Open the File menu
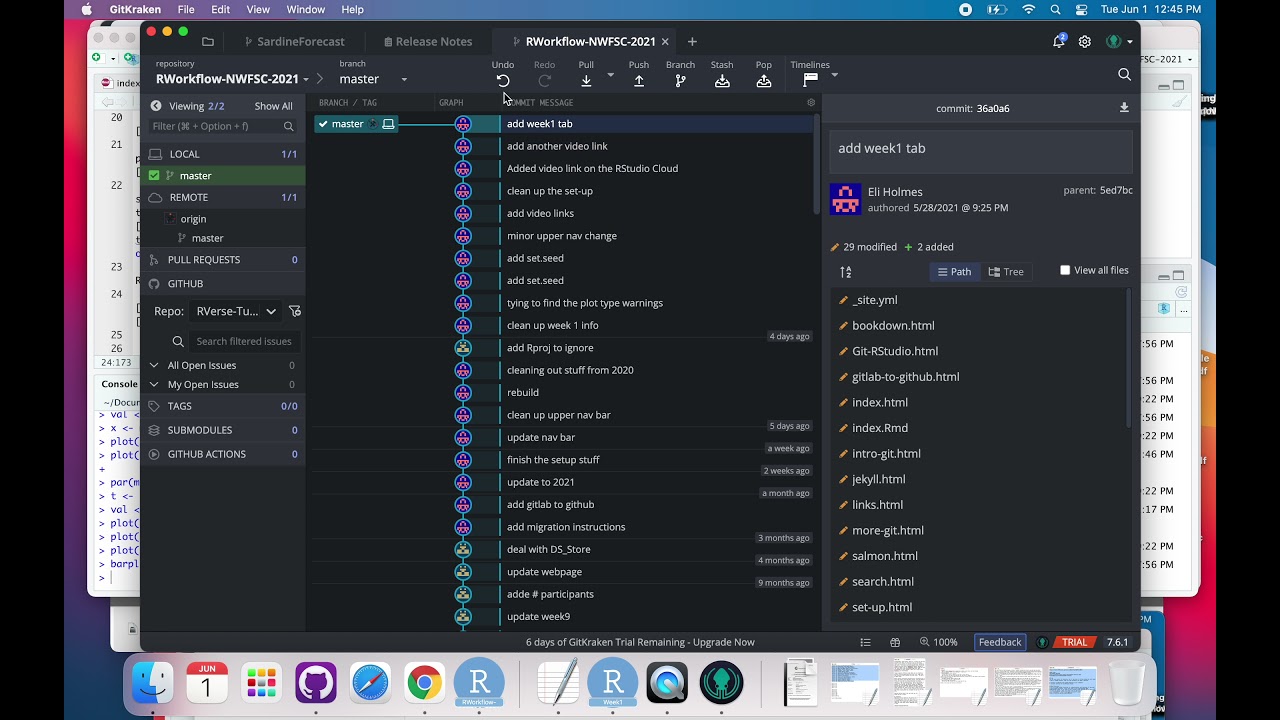The image size is (1280, 720). point(186,9)
